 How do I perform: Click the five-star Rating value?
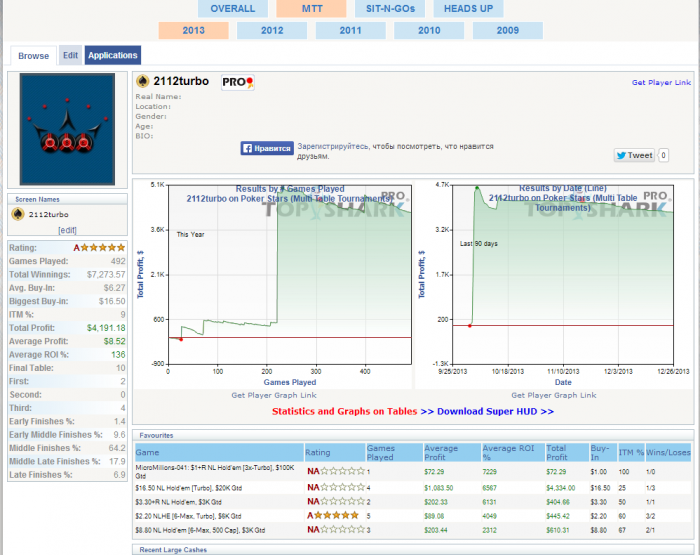99,248
